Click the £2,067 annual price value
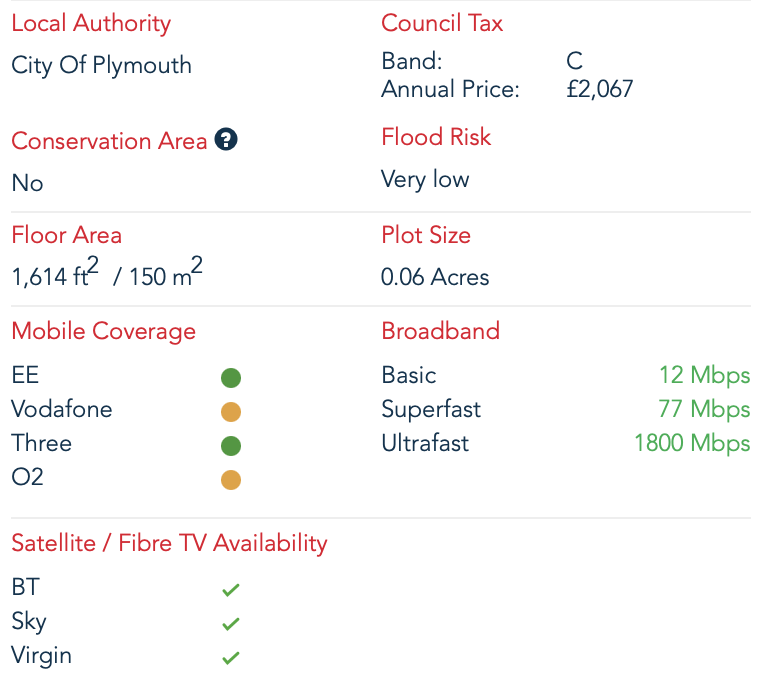This screenshot has height=685, width=763. (599, 89)
